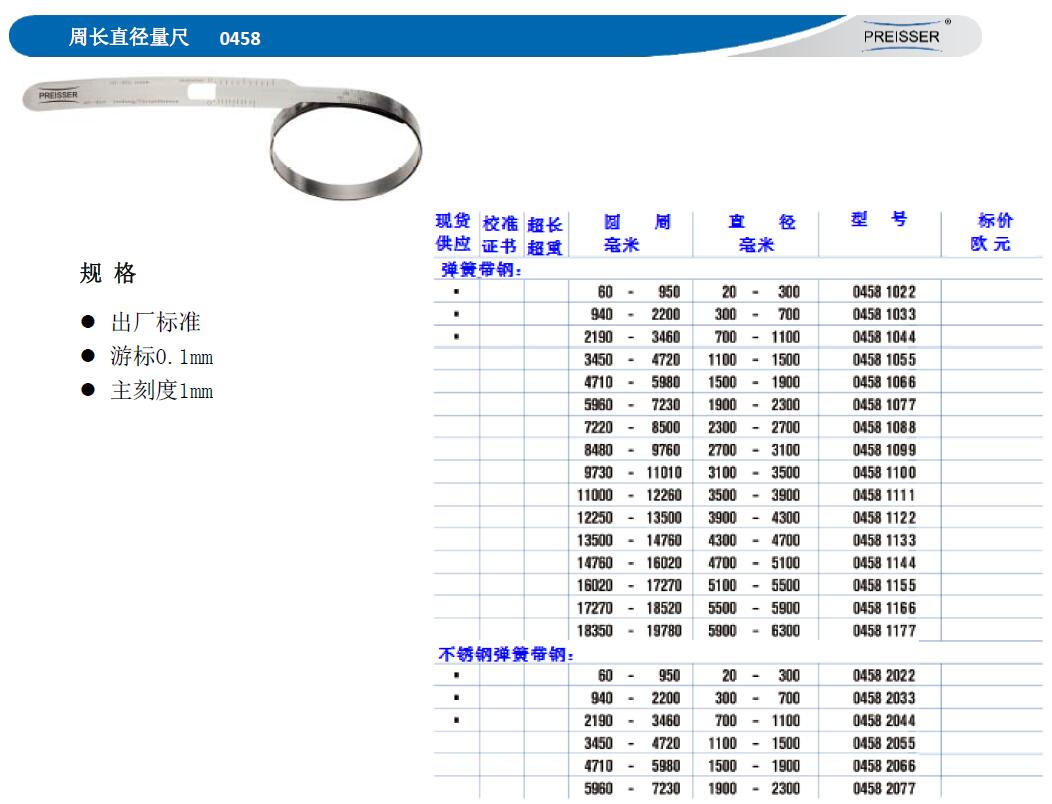Open model number 0458 1177
This screenshot has height=804, width=1052.
(883, 631)
